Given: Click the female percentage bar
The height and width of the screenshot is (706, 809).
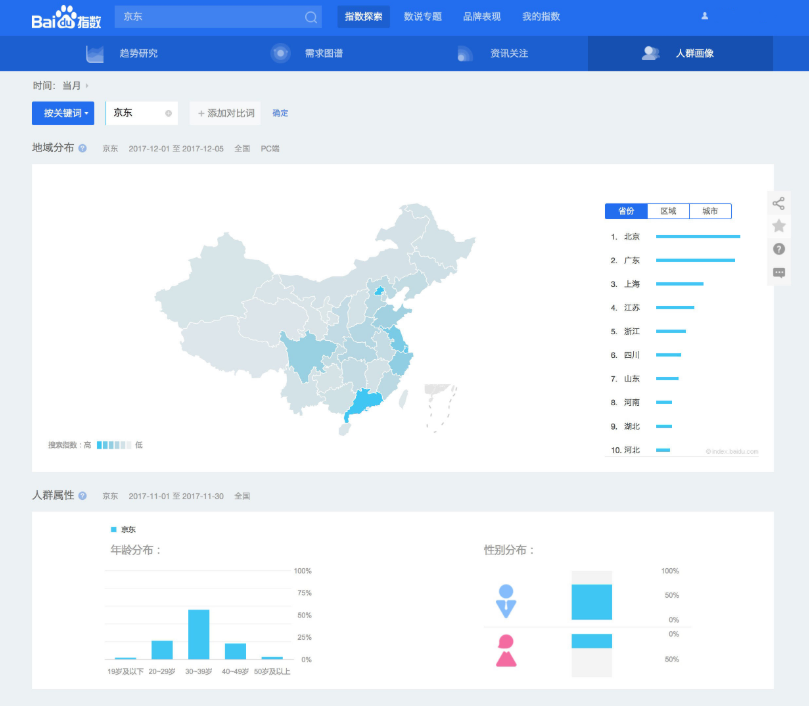Looking at the screenshot, I should coord(592,641).
